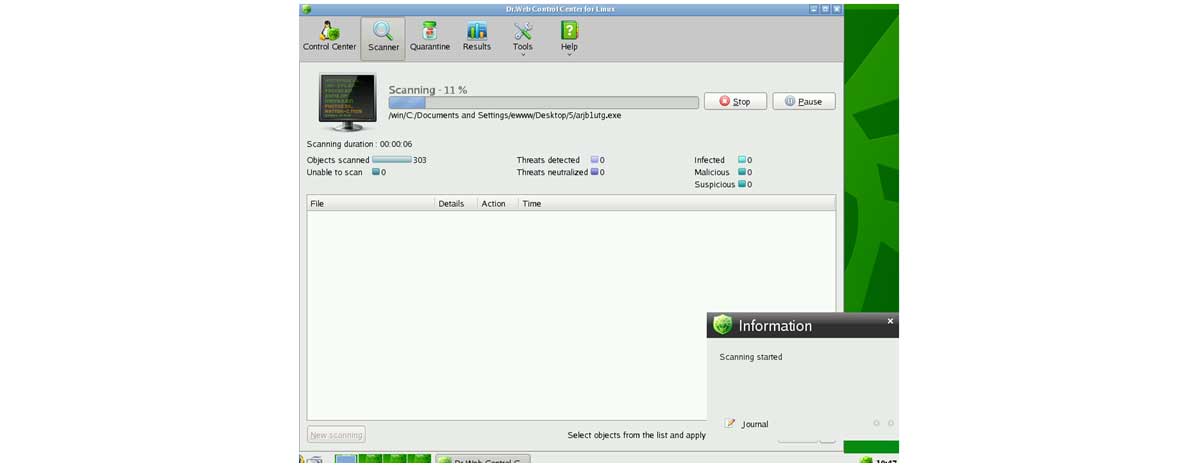Sort list by Action column header
Image resolution: width=1200 pixels, height=465 pixels.
pyautogui.click(x=497, y=203)
